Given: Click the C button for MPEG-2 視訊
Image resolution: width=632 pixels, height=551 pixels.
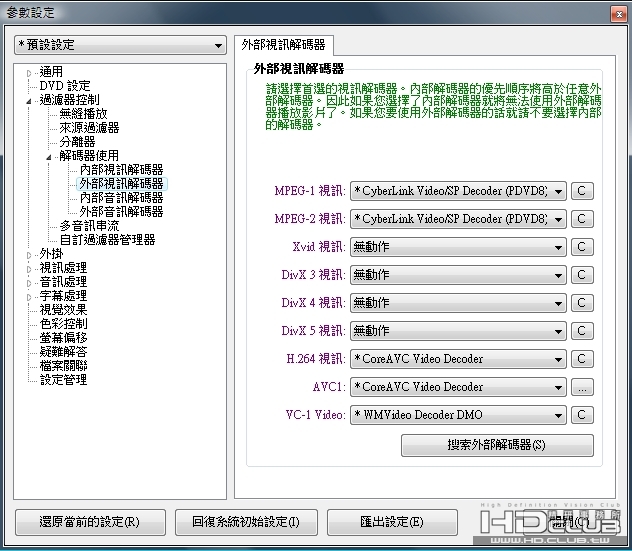Looking at the screenshot, I should point(582,219).
